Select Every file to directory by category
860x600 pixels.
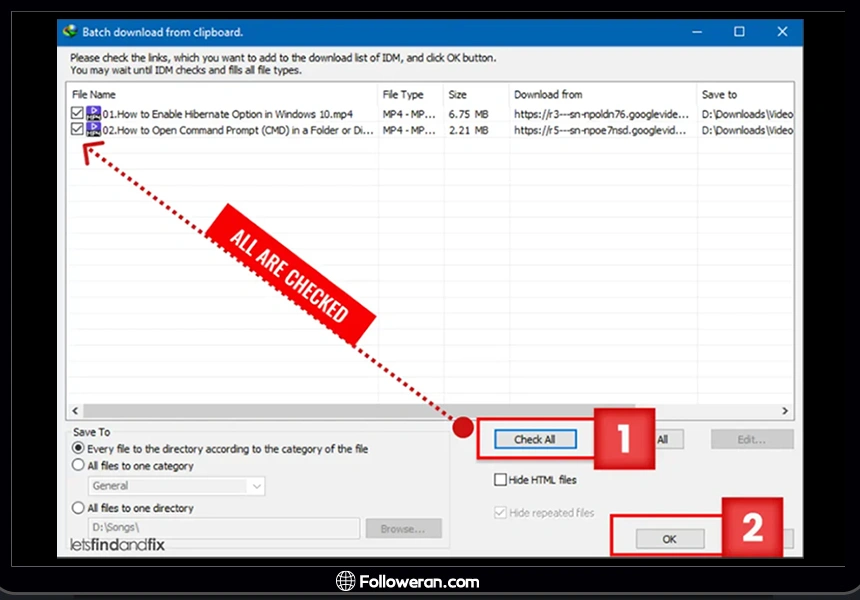click(x=79, y=449)
